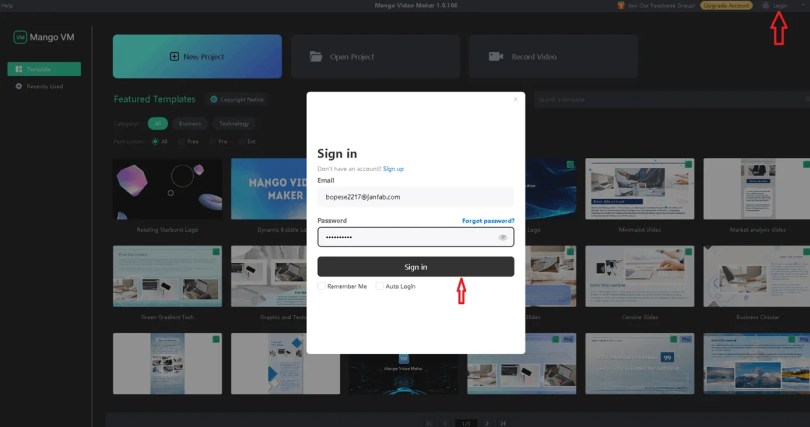The image size is (810, 427).
Task: Go to last page of templates
Action: tap(503, 423)
